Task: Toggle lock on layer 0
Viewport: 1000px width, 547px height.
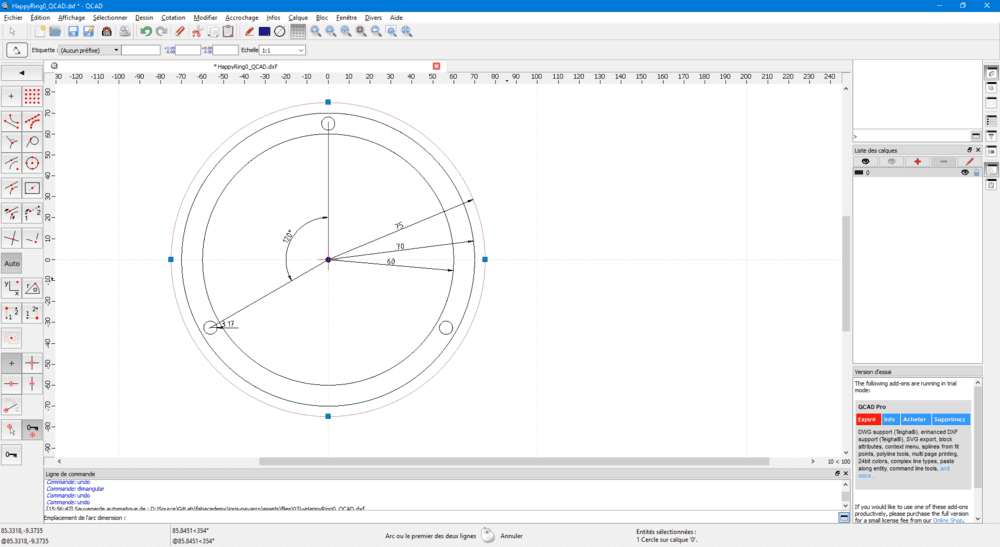Action: pyautogui.click(x=976, y=173)
